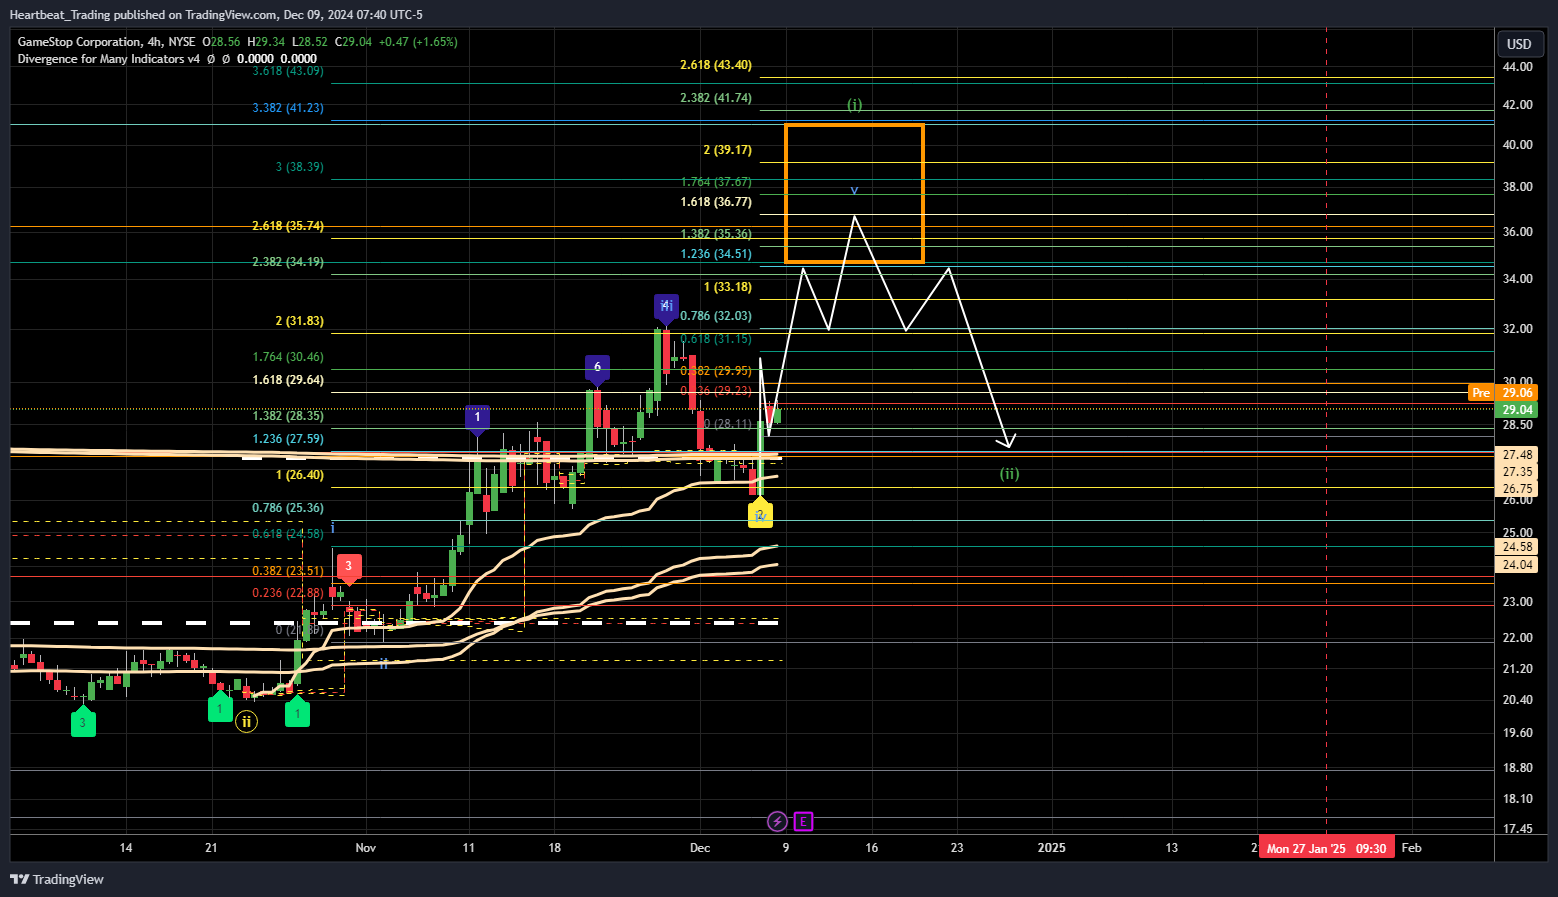Click the NYSE exchange label

182,42
